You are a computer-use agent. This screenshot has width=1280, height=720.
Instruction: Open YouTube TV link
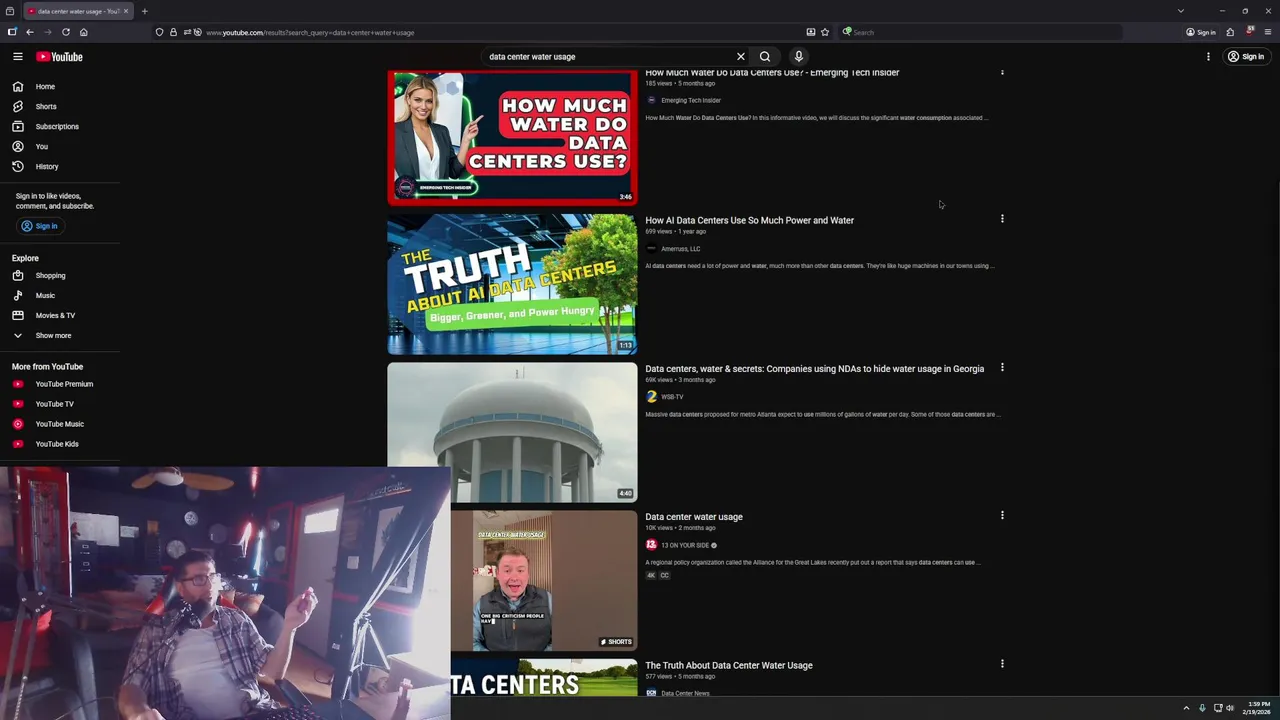coord(54,404)
